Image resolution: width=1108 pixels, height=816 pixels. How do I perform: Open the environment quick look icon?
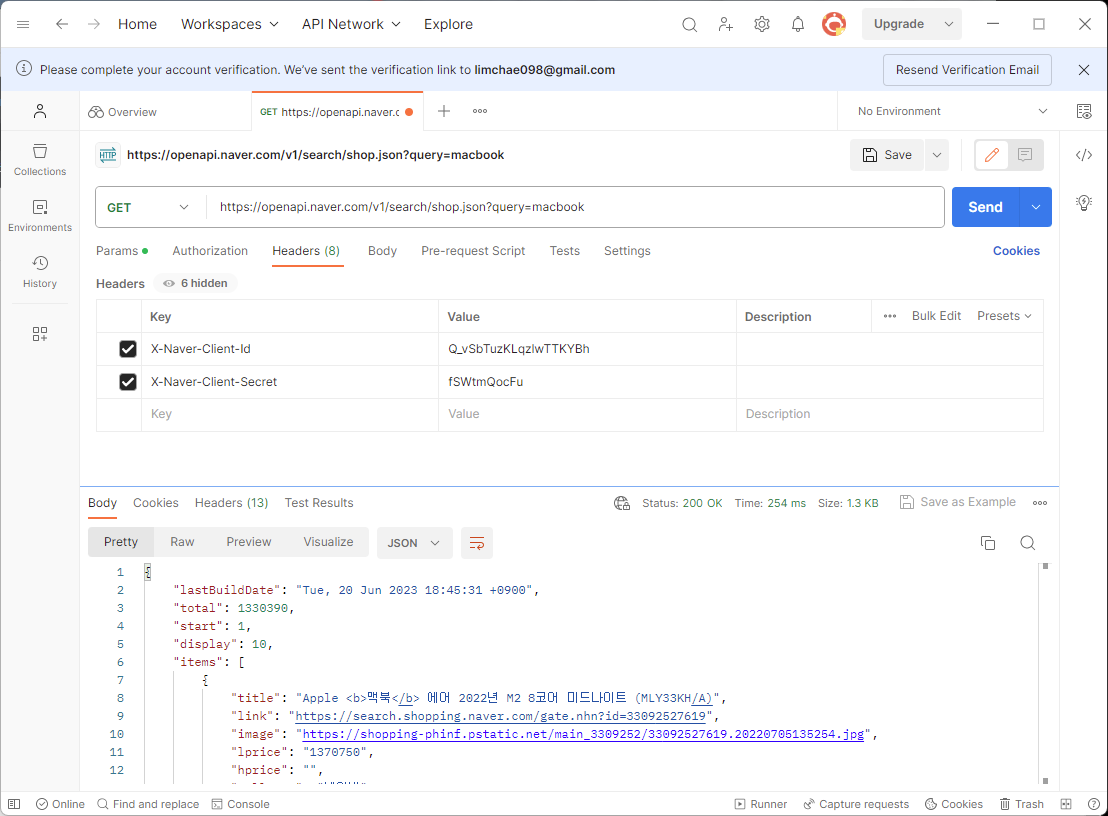coord(1083,111)
